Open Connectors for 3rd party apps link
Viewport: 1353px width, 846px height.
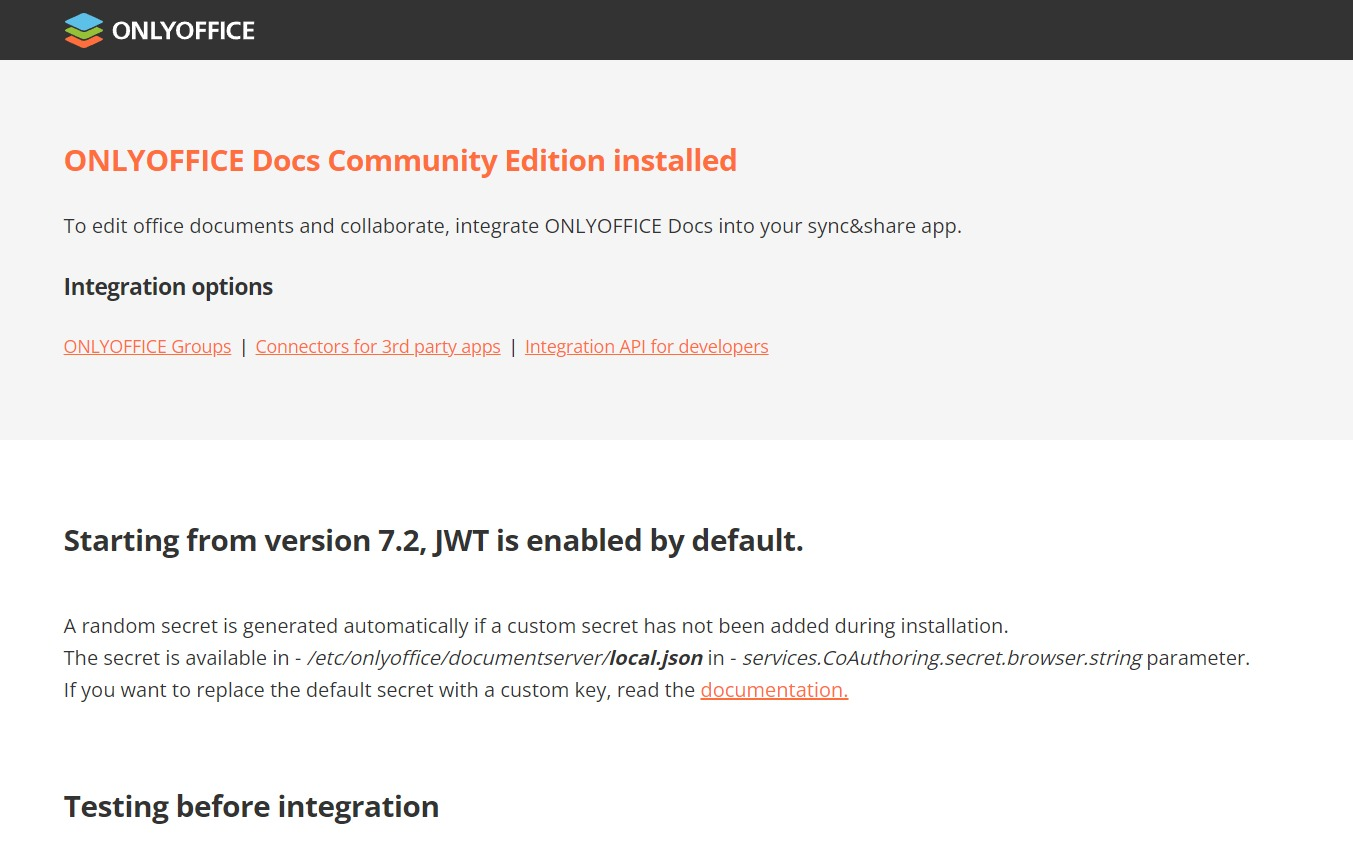pyautogui.click(x=378, y=347)
